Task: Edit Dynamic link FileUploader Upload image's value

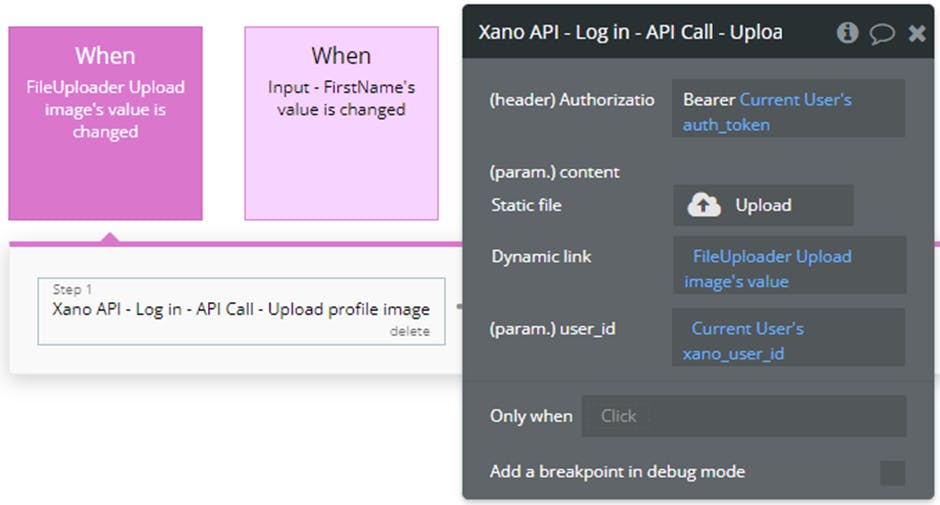Action: [790, 265]
